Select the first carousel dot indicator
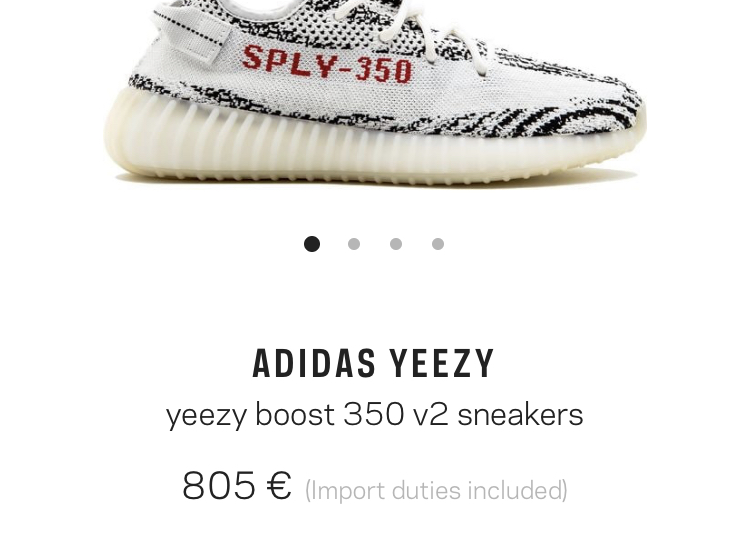The height and width of the screenshot is (535, 750). pos(312,244)
